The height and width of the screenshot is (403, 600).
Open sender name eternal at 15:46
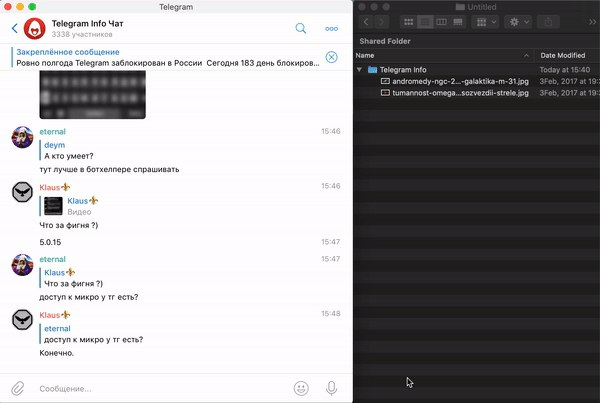(53, 131)
